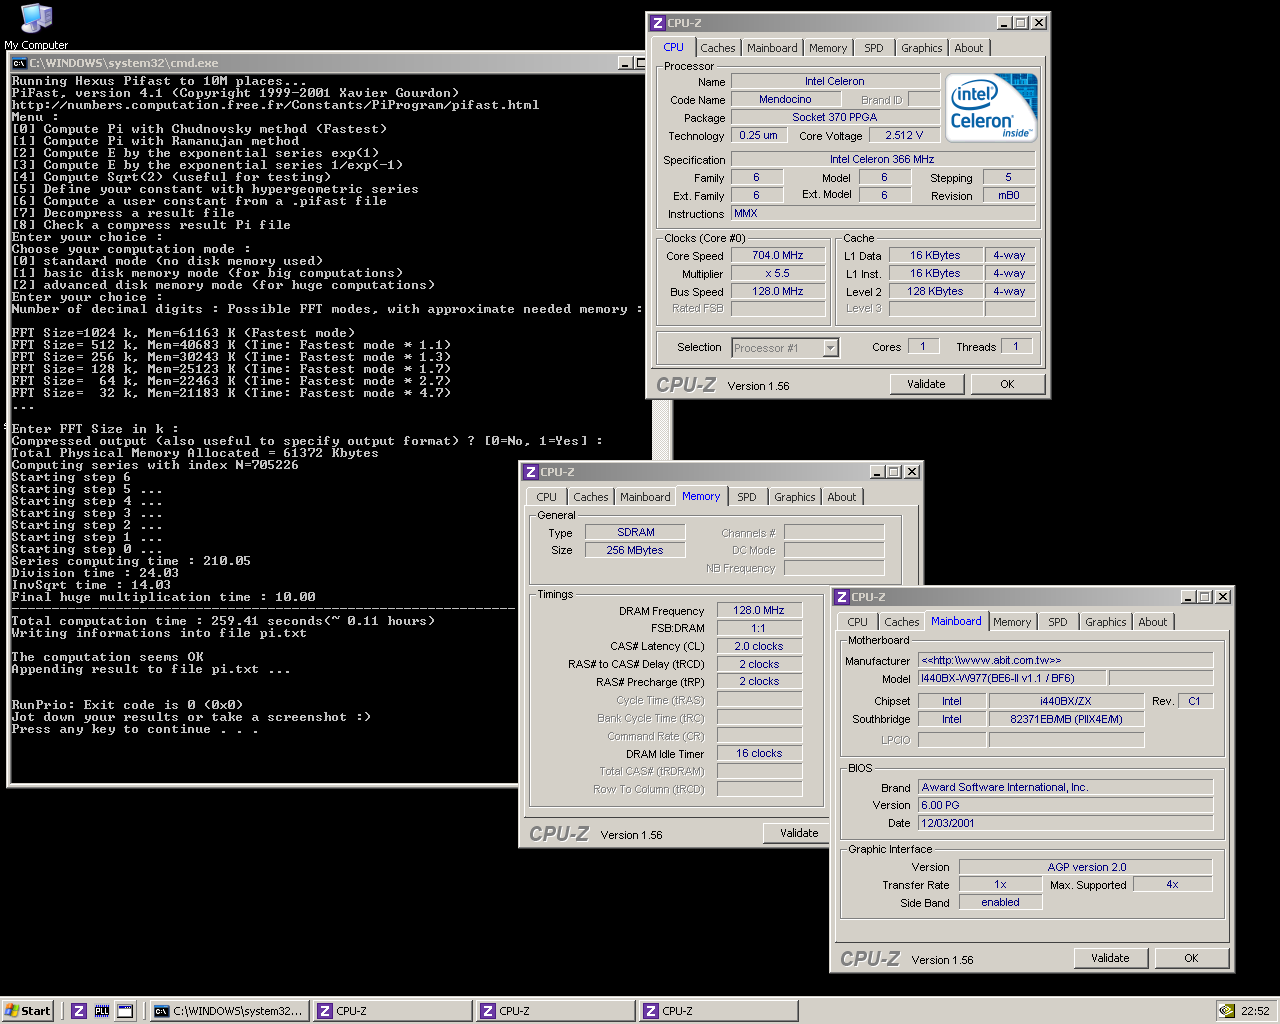Select Caches tab in the Motherboard window

[902, 622]
